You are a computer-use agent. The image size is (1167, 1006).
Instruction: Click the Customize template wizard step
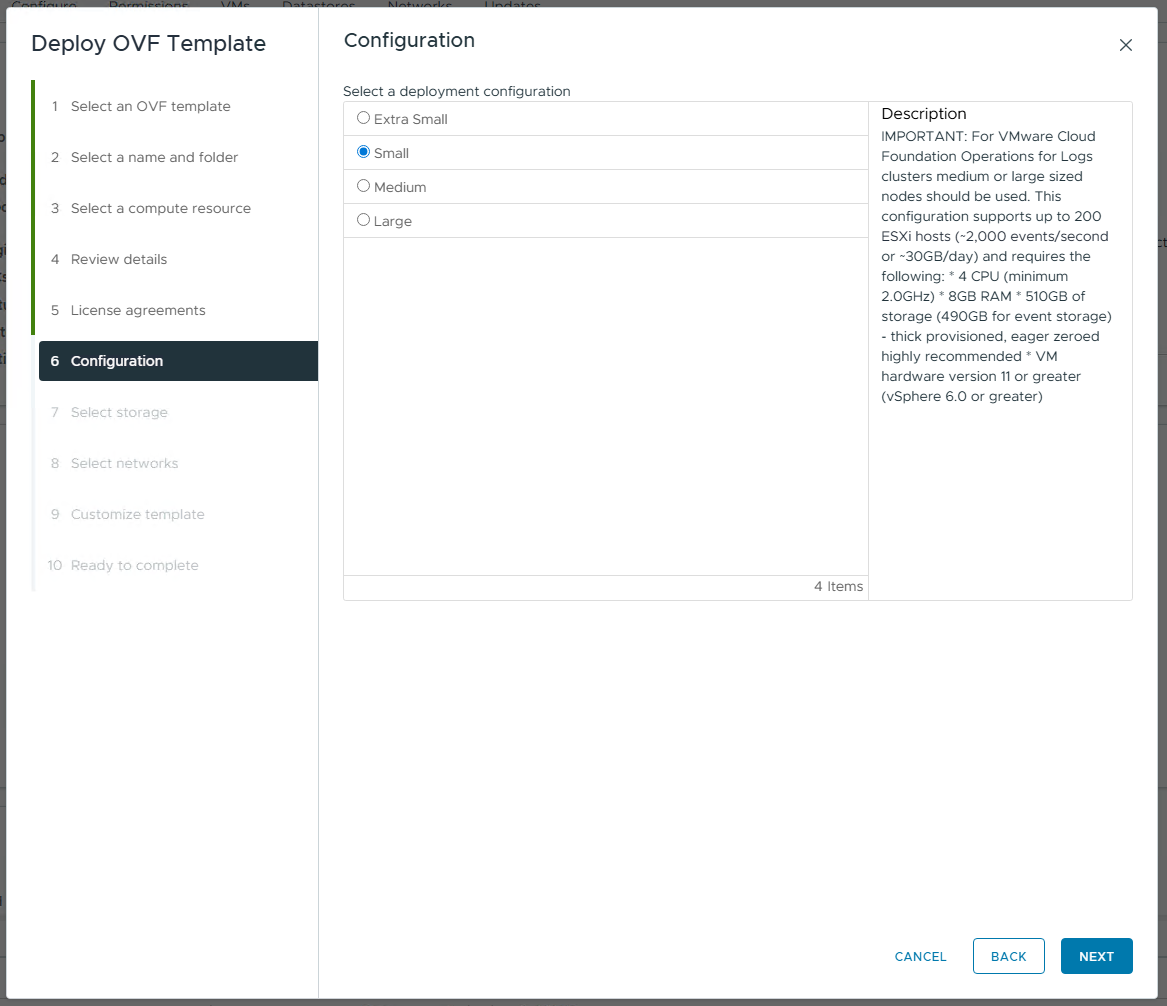point(137,514)
